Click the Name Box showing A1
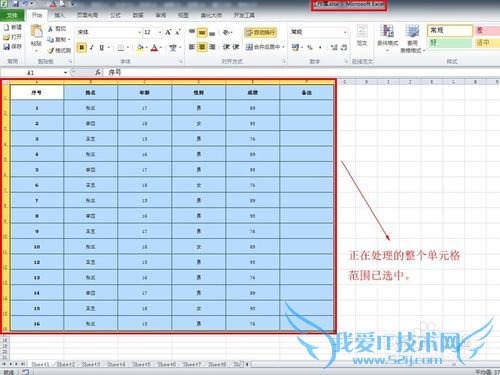The height and width of the screenshot is (375, 500). point(32,73)
